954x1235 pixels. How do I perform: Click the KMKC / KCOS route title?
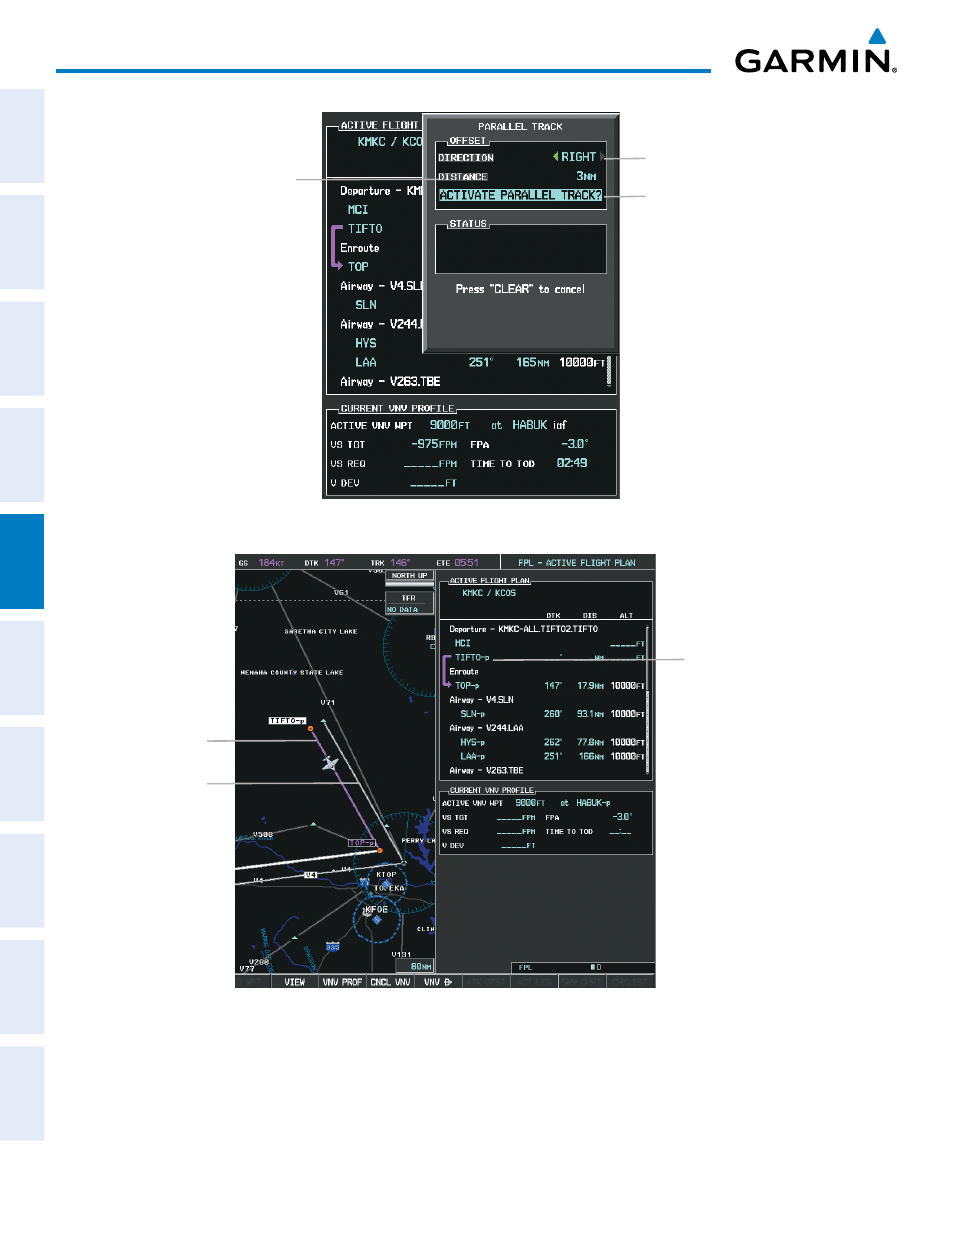tap(489, 593)
